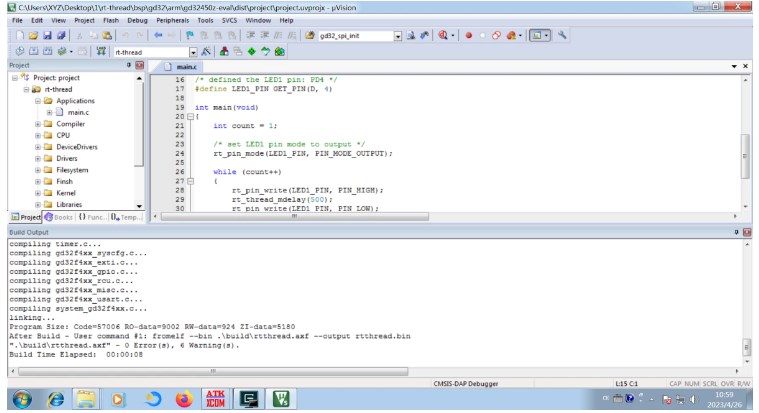
Task: Open Firefox from the taskbar
Action: [184, 399]
